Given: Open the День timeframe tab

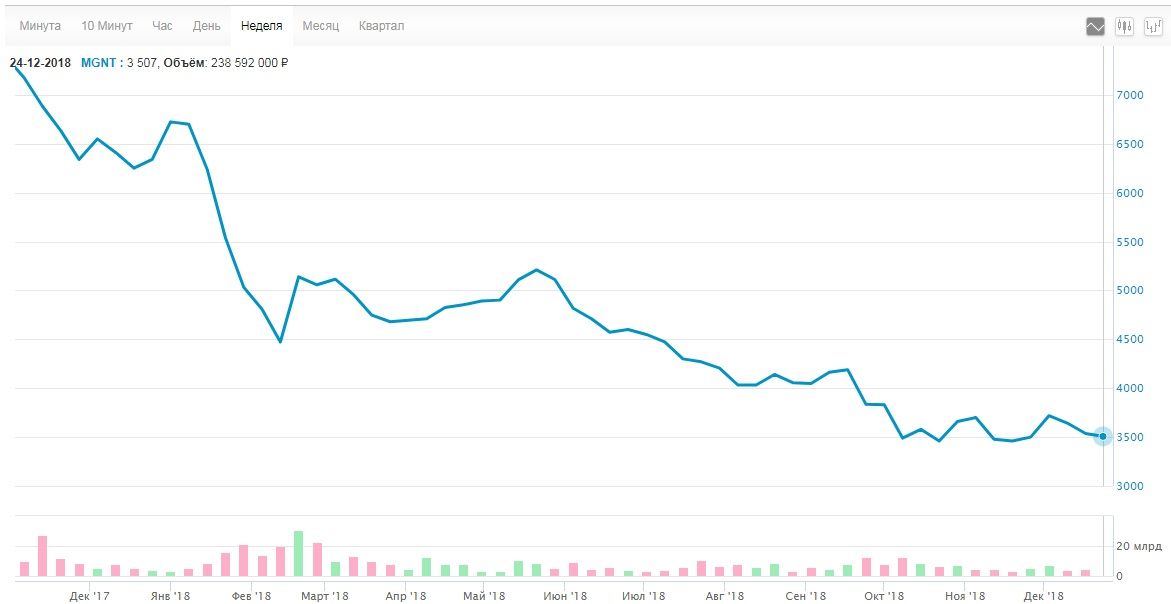Looking at the screenshot, I should (207, 26).
